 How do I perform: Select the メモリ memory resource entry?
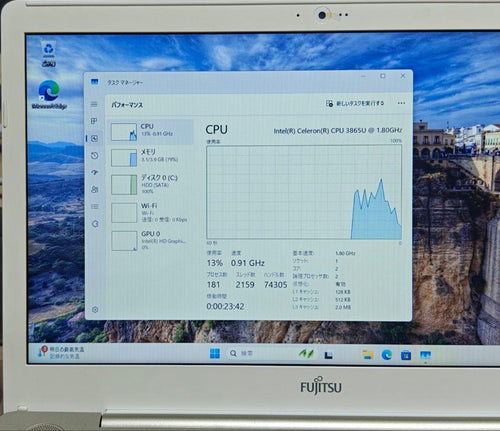tap(152, 157)
